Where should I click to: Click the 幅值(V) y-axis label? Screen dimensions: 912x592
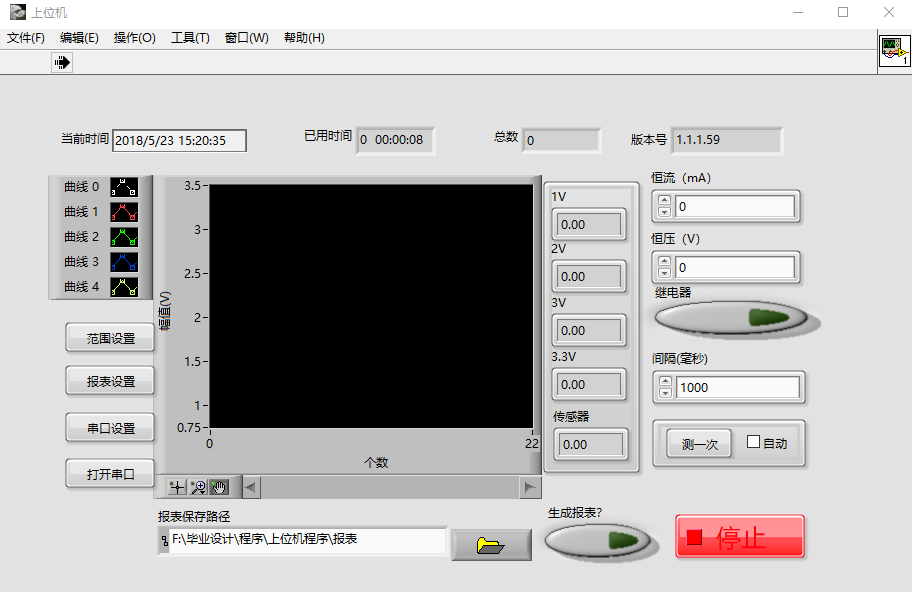pyautogui.click(x=165, y=311)
